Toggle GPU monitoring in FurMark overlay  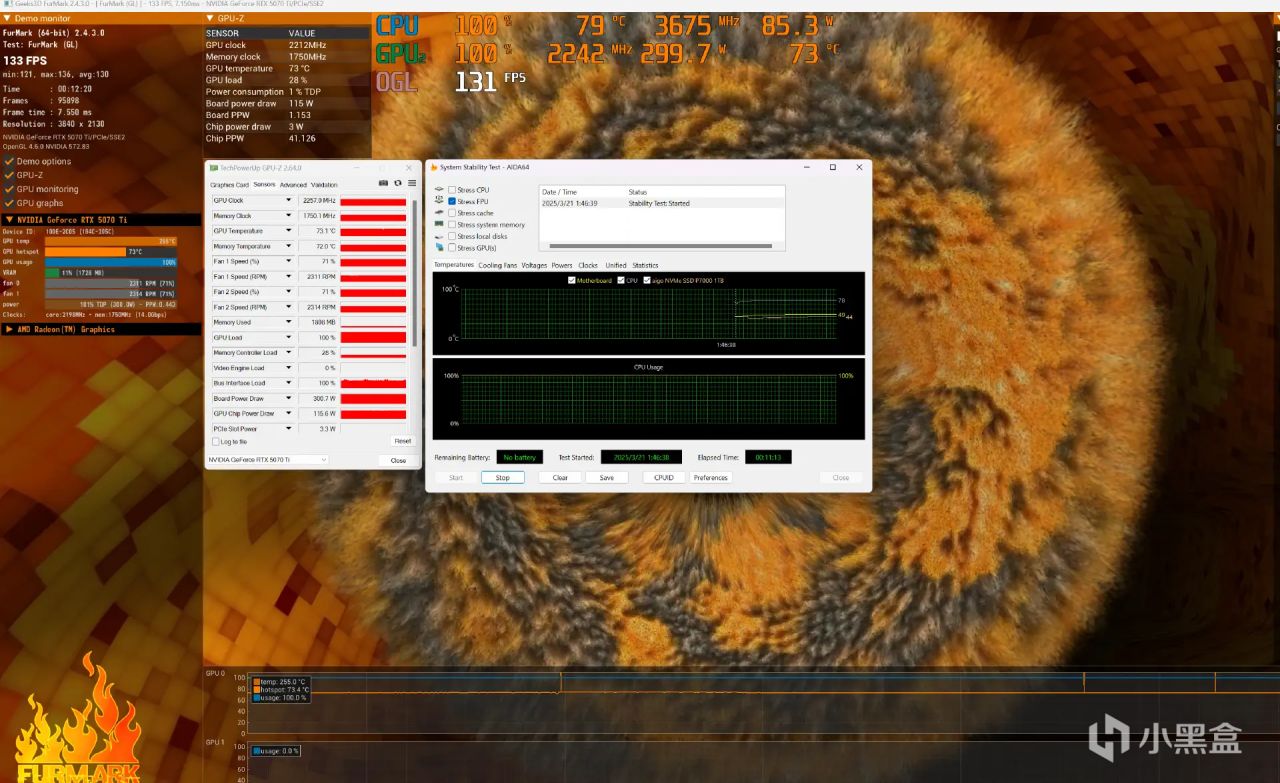point(9,189)
